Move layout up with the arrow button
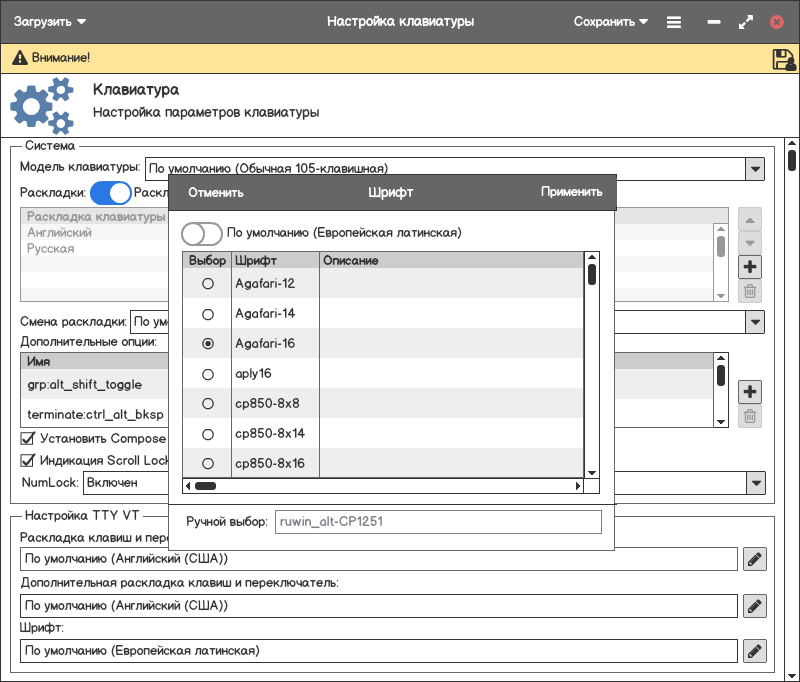This screenshot has width=800, height=682. tap(750, 219)
